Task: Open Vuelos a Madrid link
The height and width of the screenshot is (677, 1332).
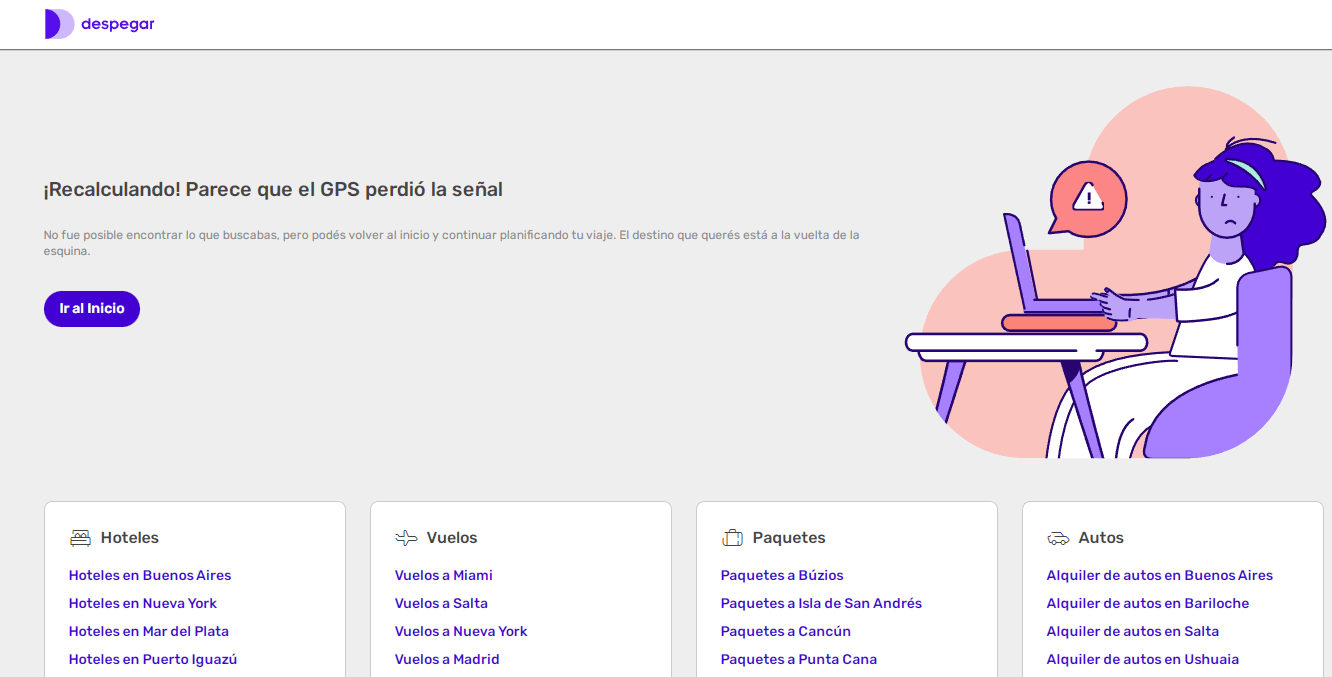Action: (447, 659)
